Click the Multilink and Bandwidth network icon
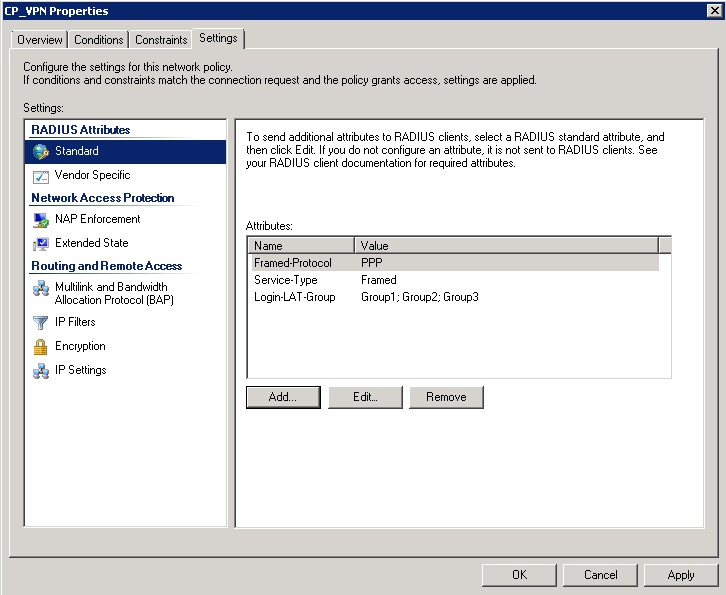This screenshot has width=726, height=595. click(x=41, y=288)
